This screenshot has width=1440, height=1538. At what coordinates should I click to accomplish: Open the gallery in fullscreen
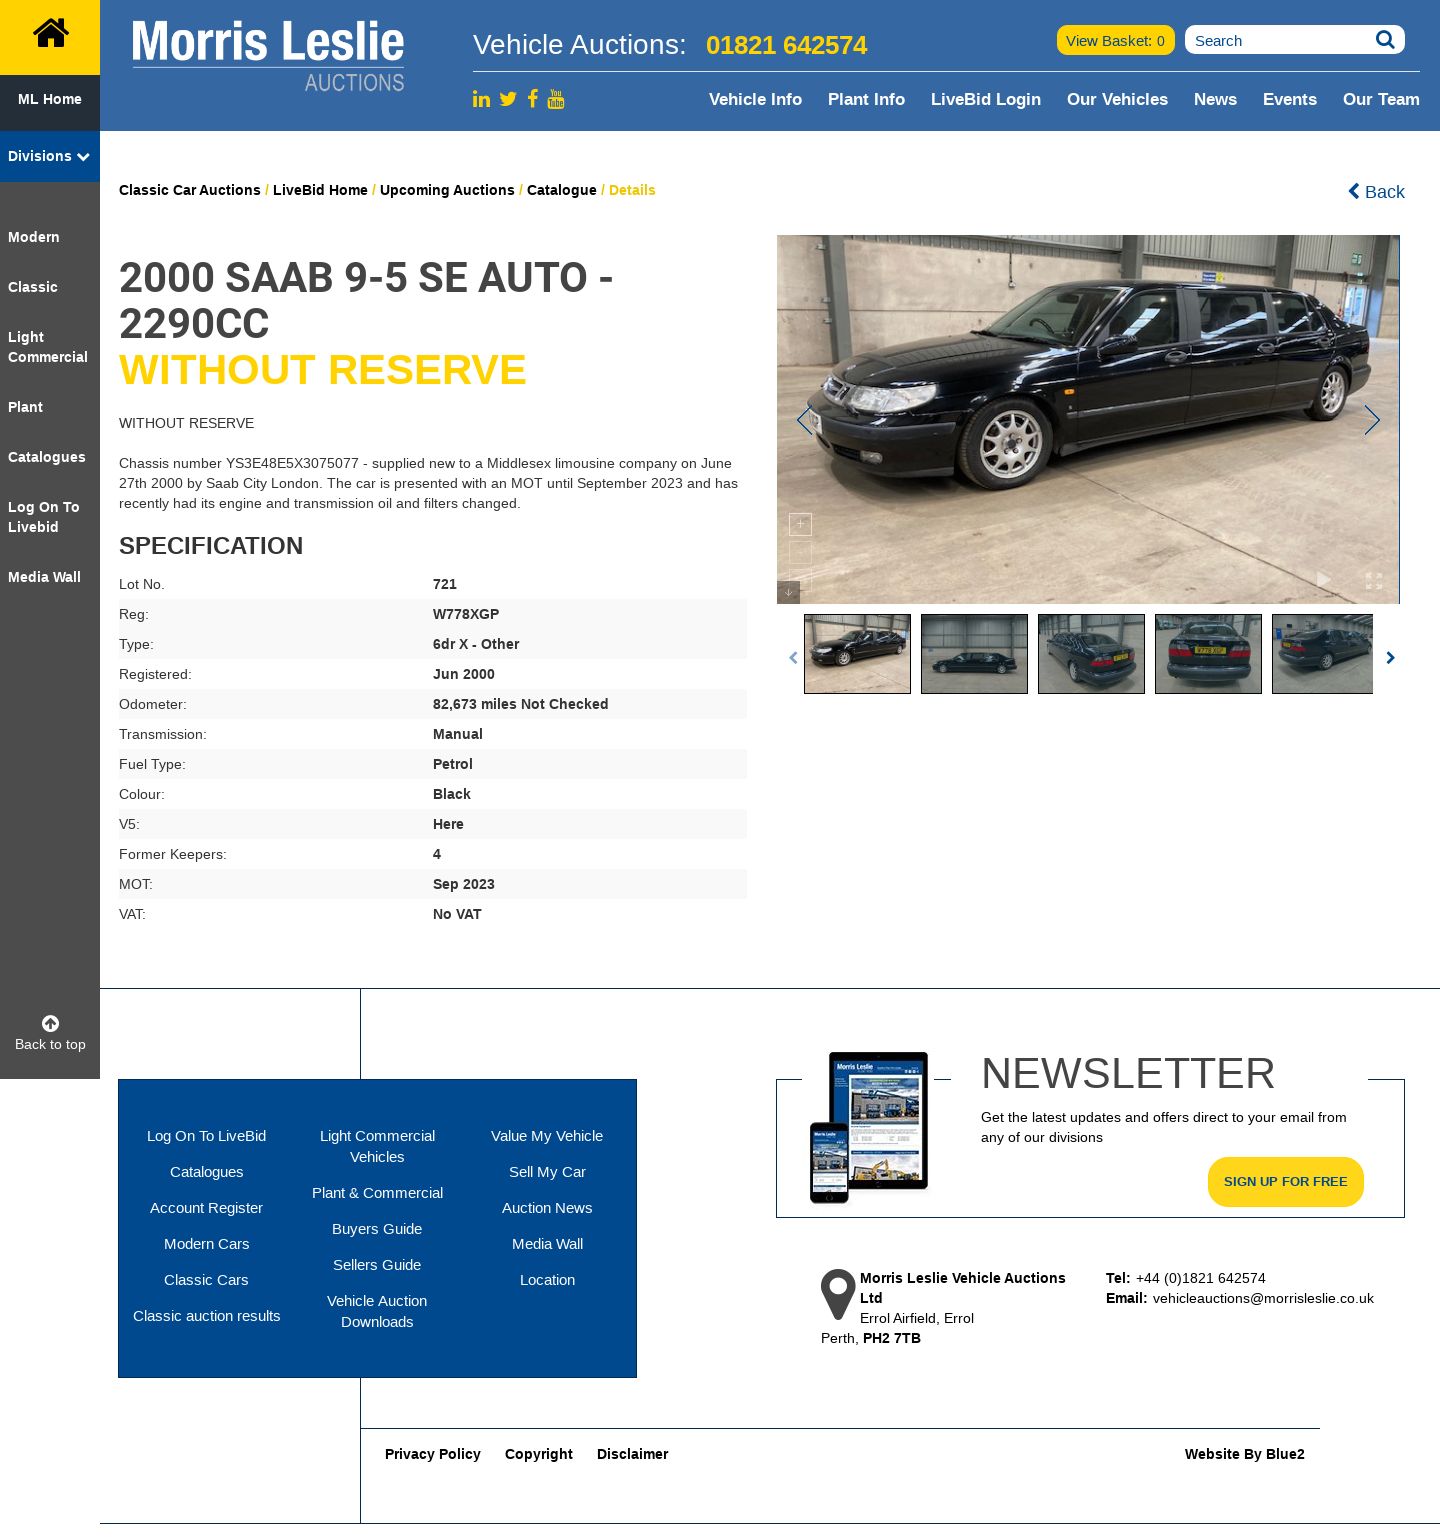(1374, 580)
